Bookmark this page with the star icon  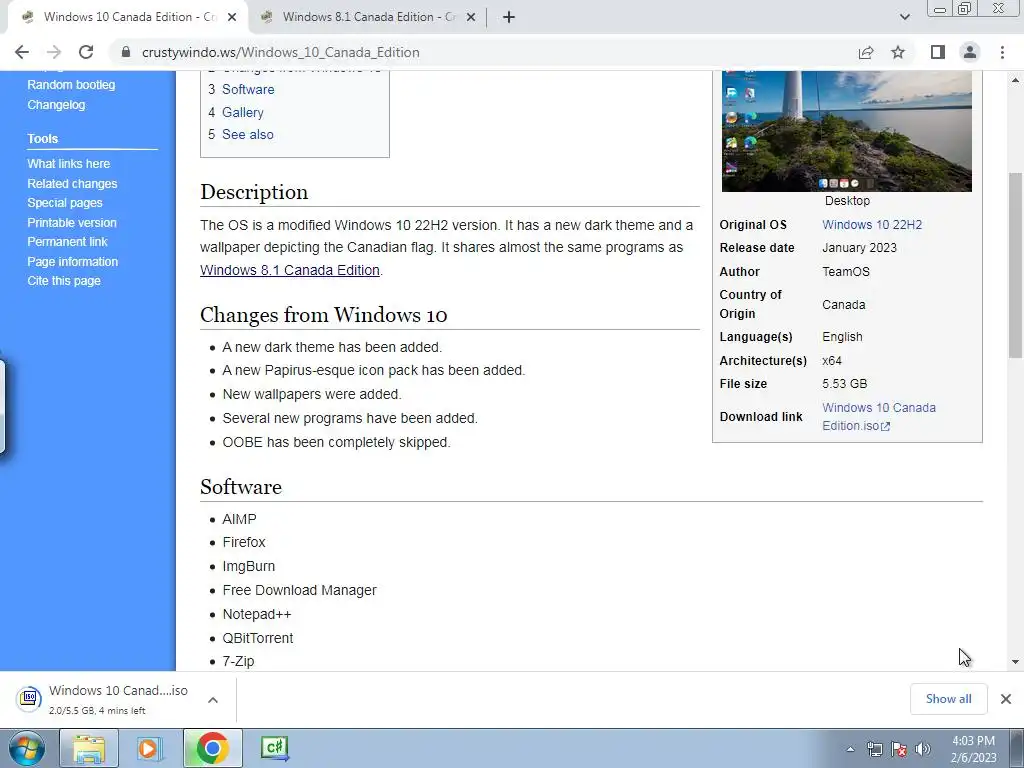(x=898, y=52)
